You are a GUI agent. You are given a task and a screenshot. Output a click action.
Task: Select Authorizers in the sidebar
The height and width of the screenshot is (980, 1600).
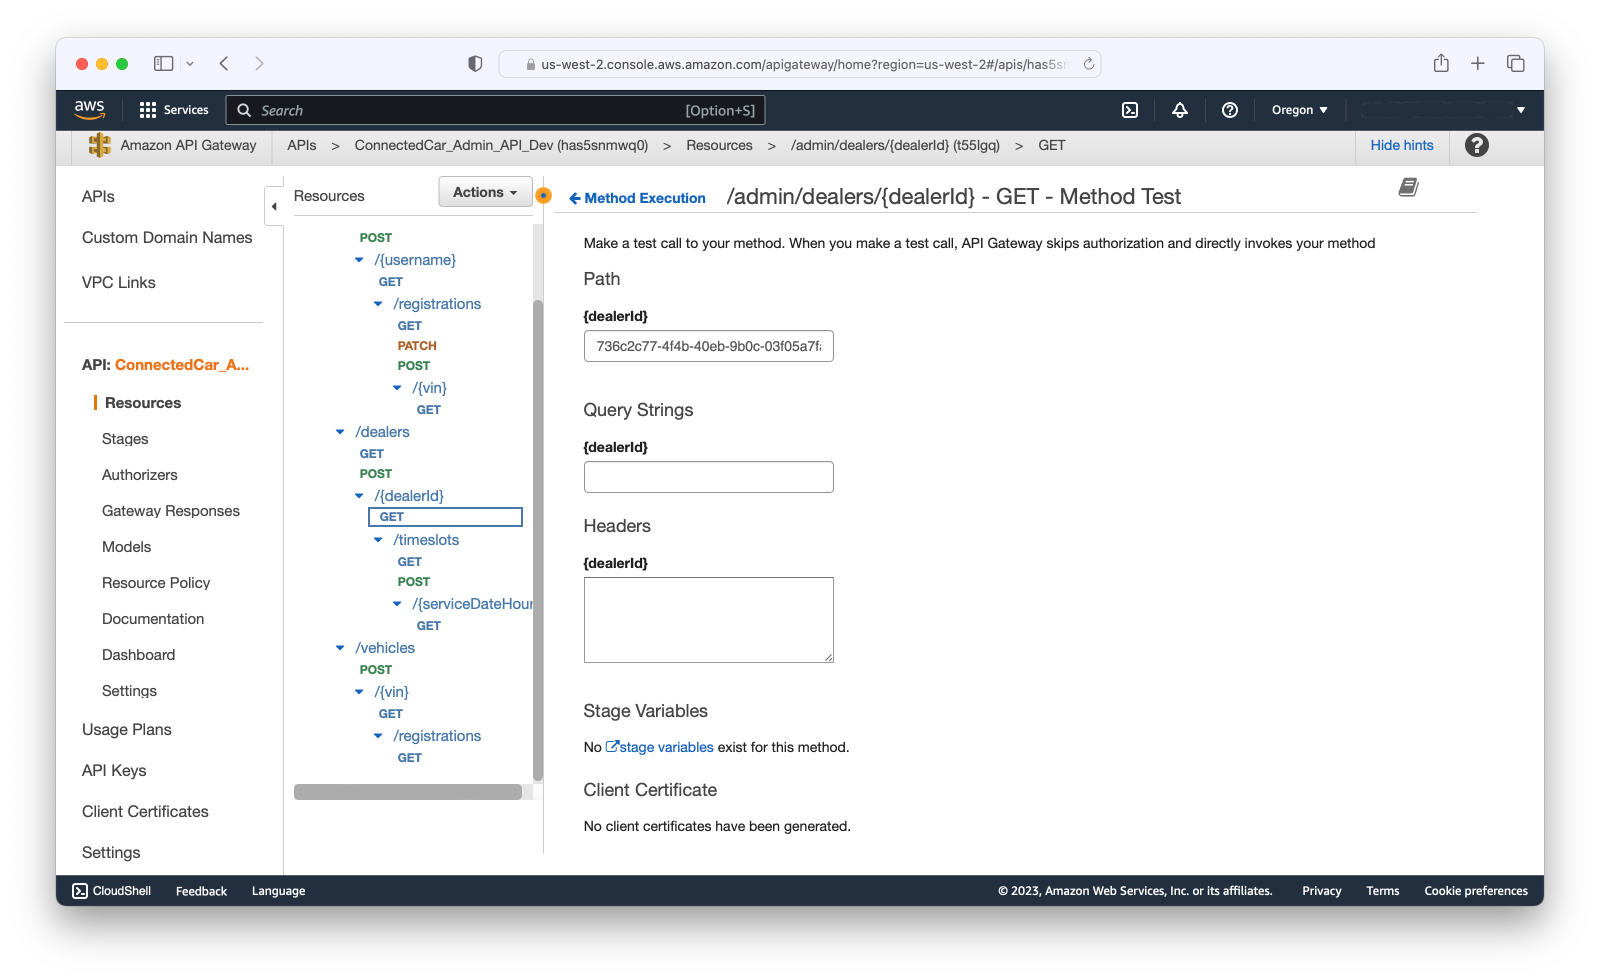[140, 475]
